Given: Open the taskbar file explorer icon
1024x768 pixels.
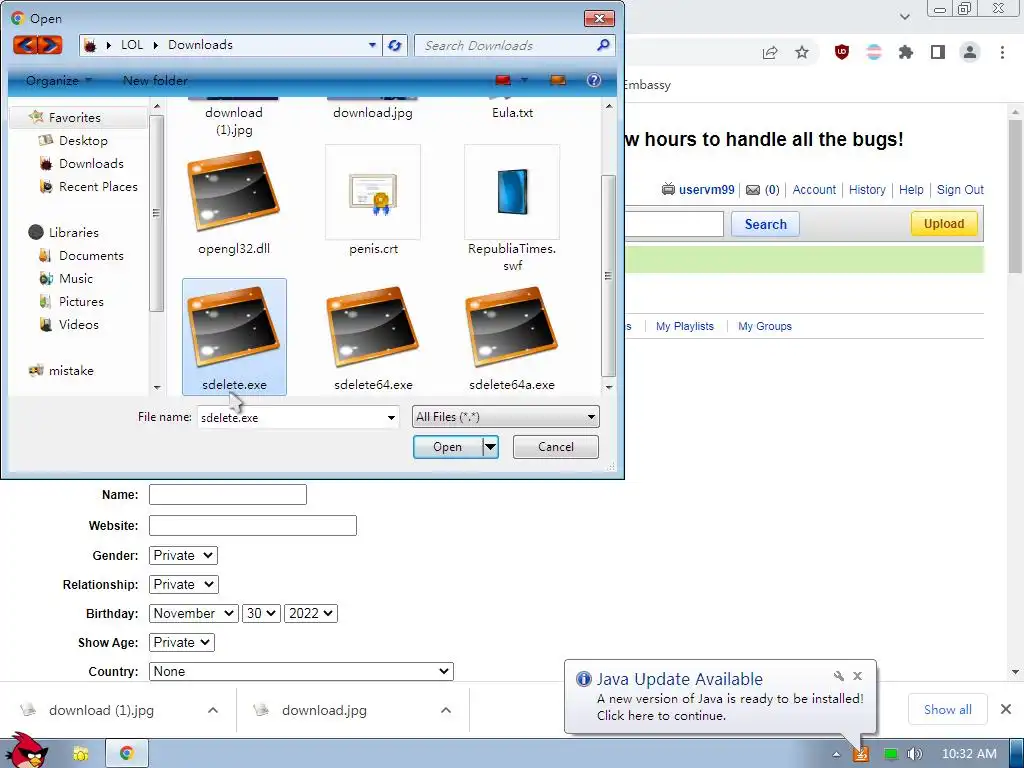Looking at the screenshot, I should [x=81, y=754].
